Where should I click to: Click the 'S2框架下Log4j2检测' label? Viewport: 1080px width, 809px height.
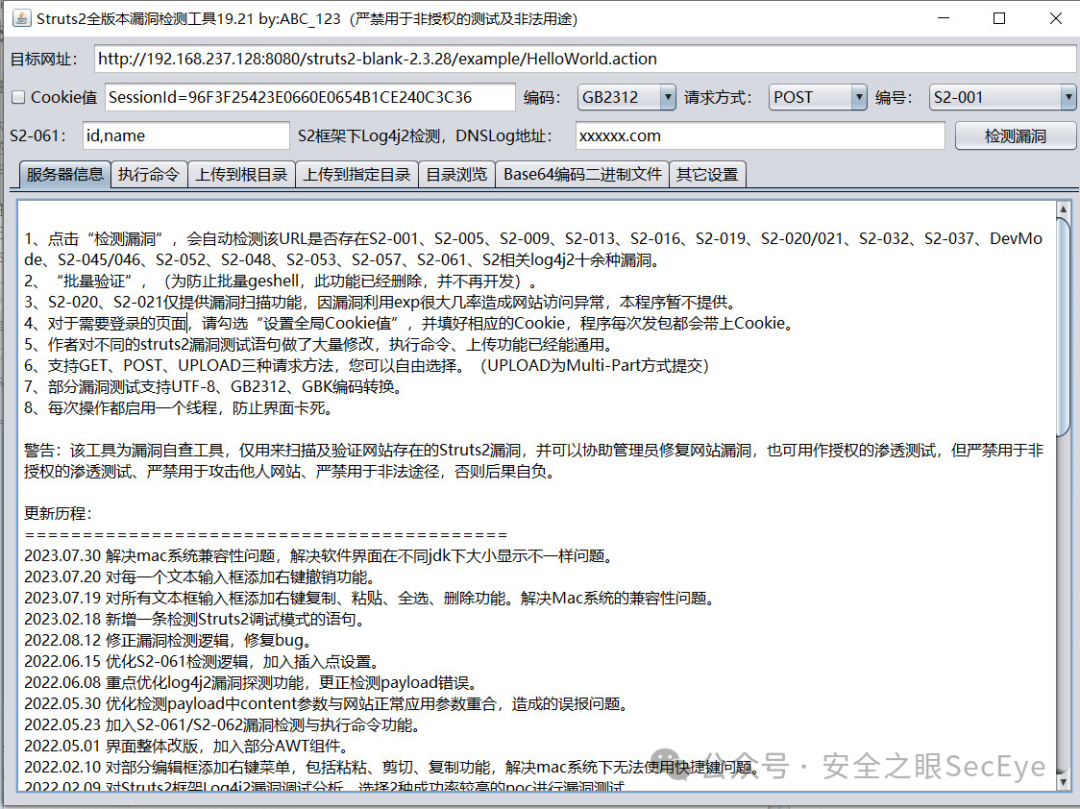tap(425, 136)
